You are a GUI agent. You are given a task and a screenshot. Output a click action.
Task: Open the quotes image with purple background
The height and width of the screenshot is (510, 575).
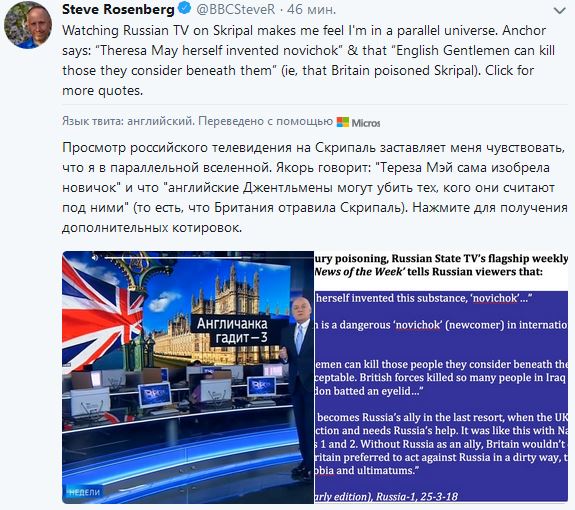pyautogui.click(x=441, y=377)
